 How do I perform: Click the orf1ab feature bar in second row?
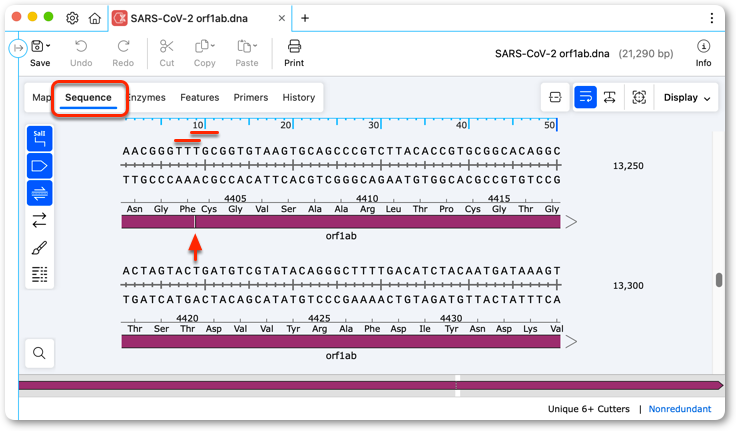341,341
